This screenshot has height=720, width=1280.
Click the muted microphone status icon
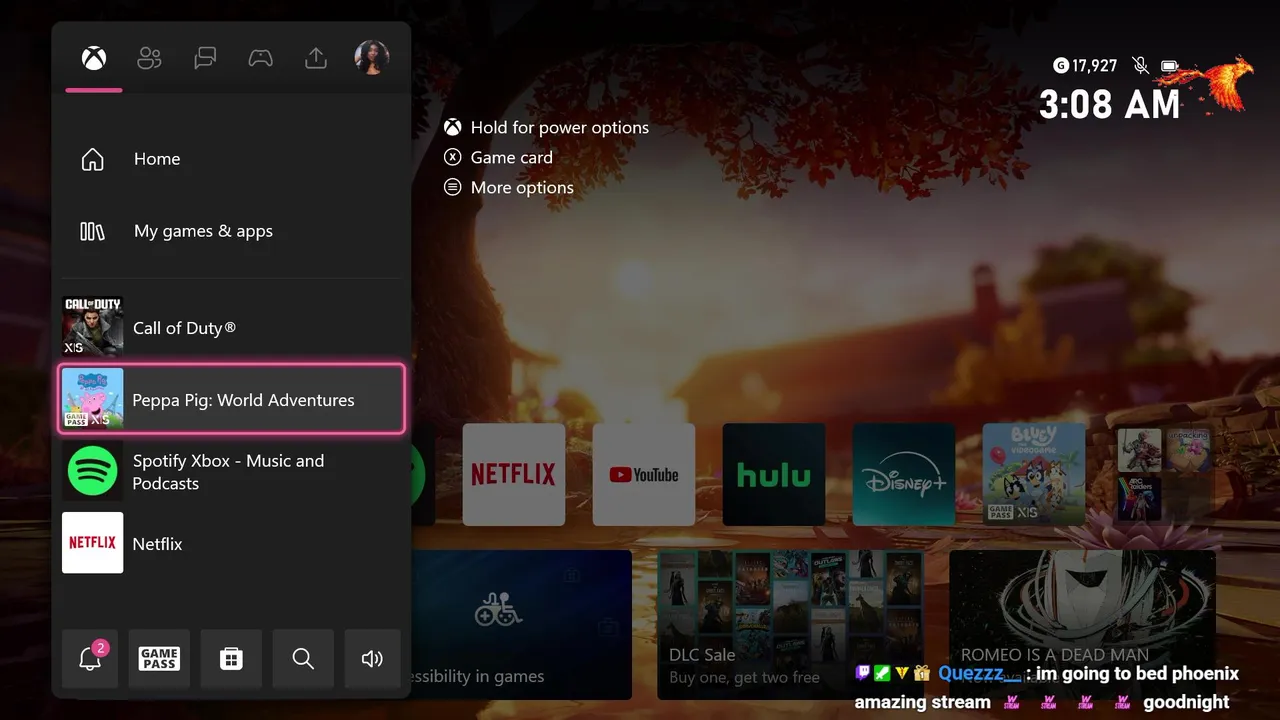(1140, 66)
